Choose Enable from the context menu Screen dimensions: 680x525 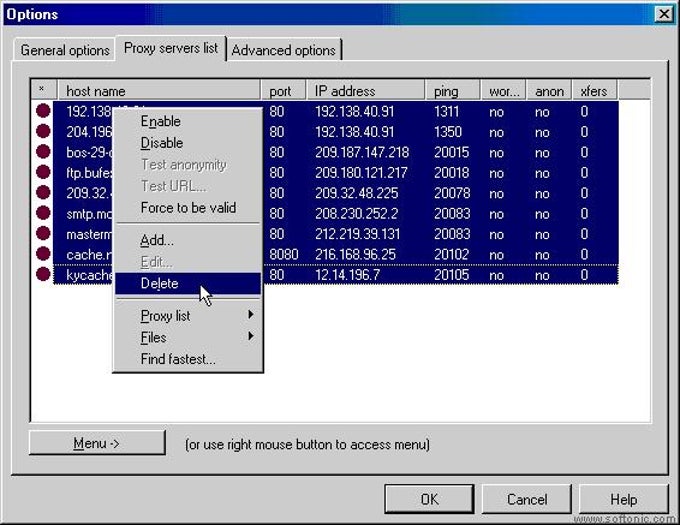[188, 121]
